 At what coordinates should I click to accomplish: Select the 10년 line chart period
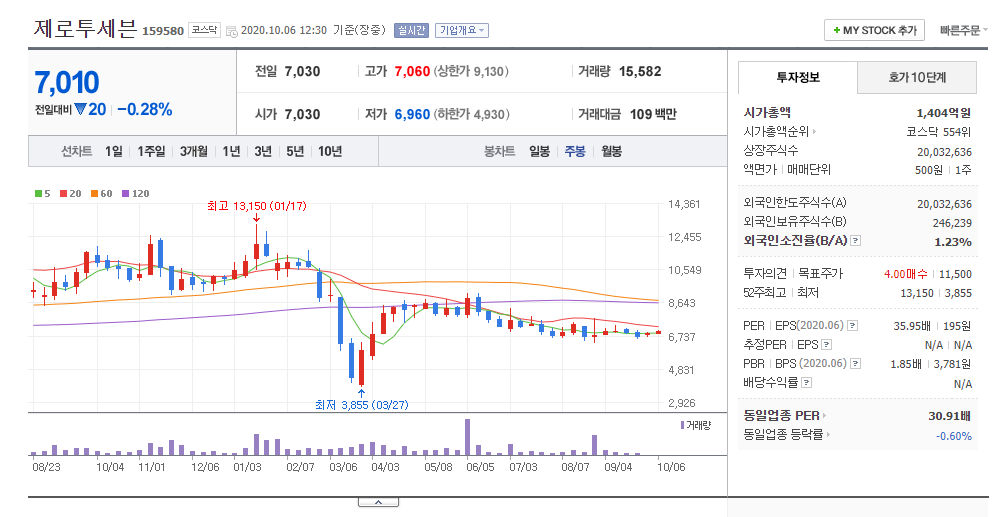[x=330, y=151]
